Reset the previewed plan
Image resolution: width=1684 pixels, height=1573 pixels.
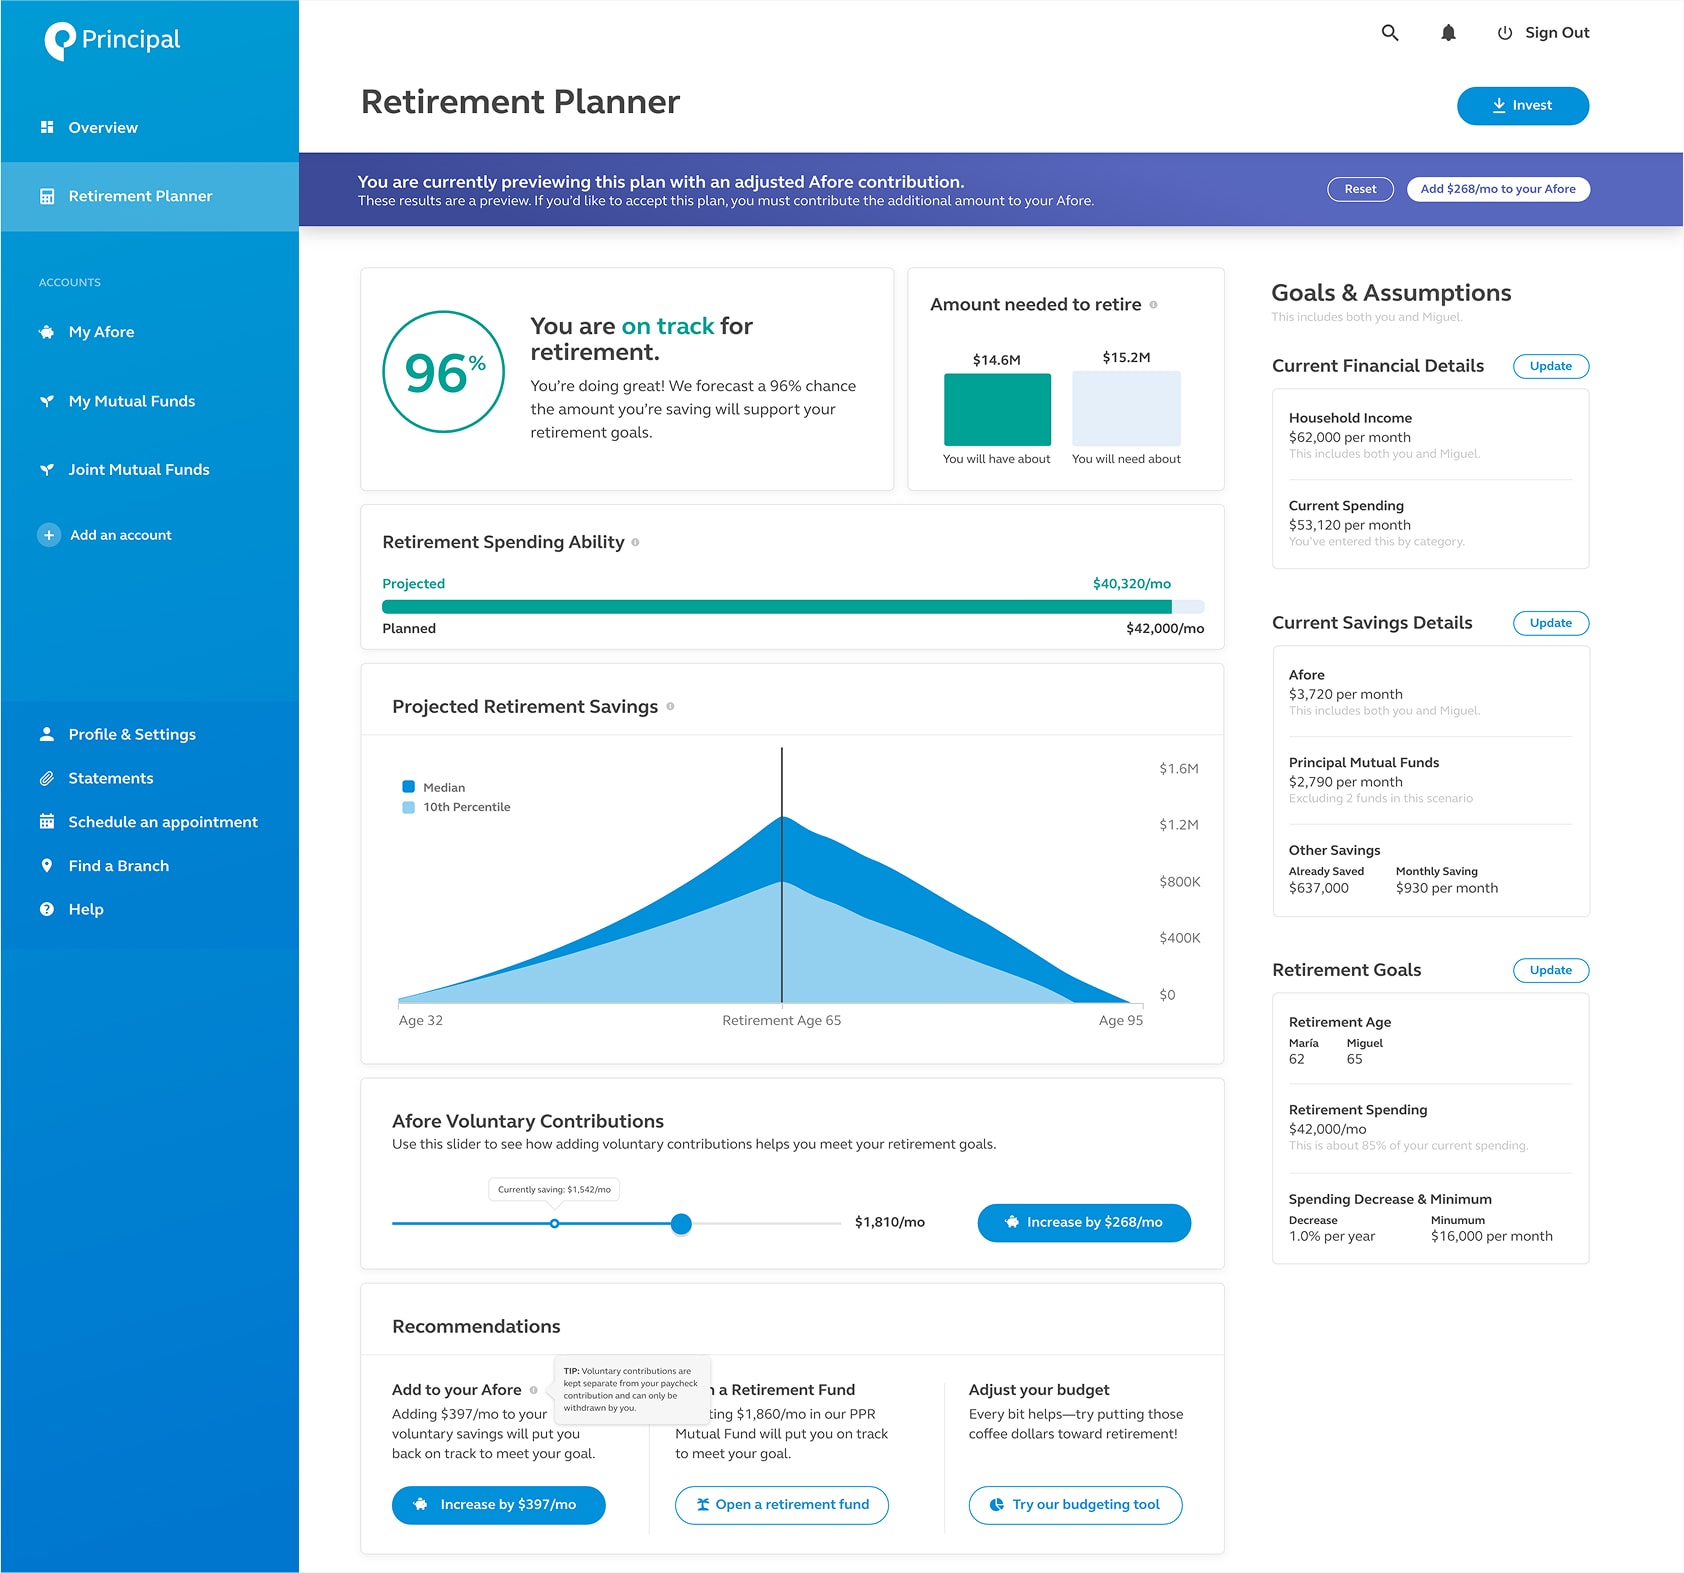point(1360,189)
